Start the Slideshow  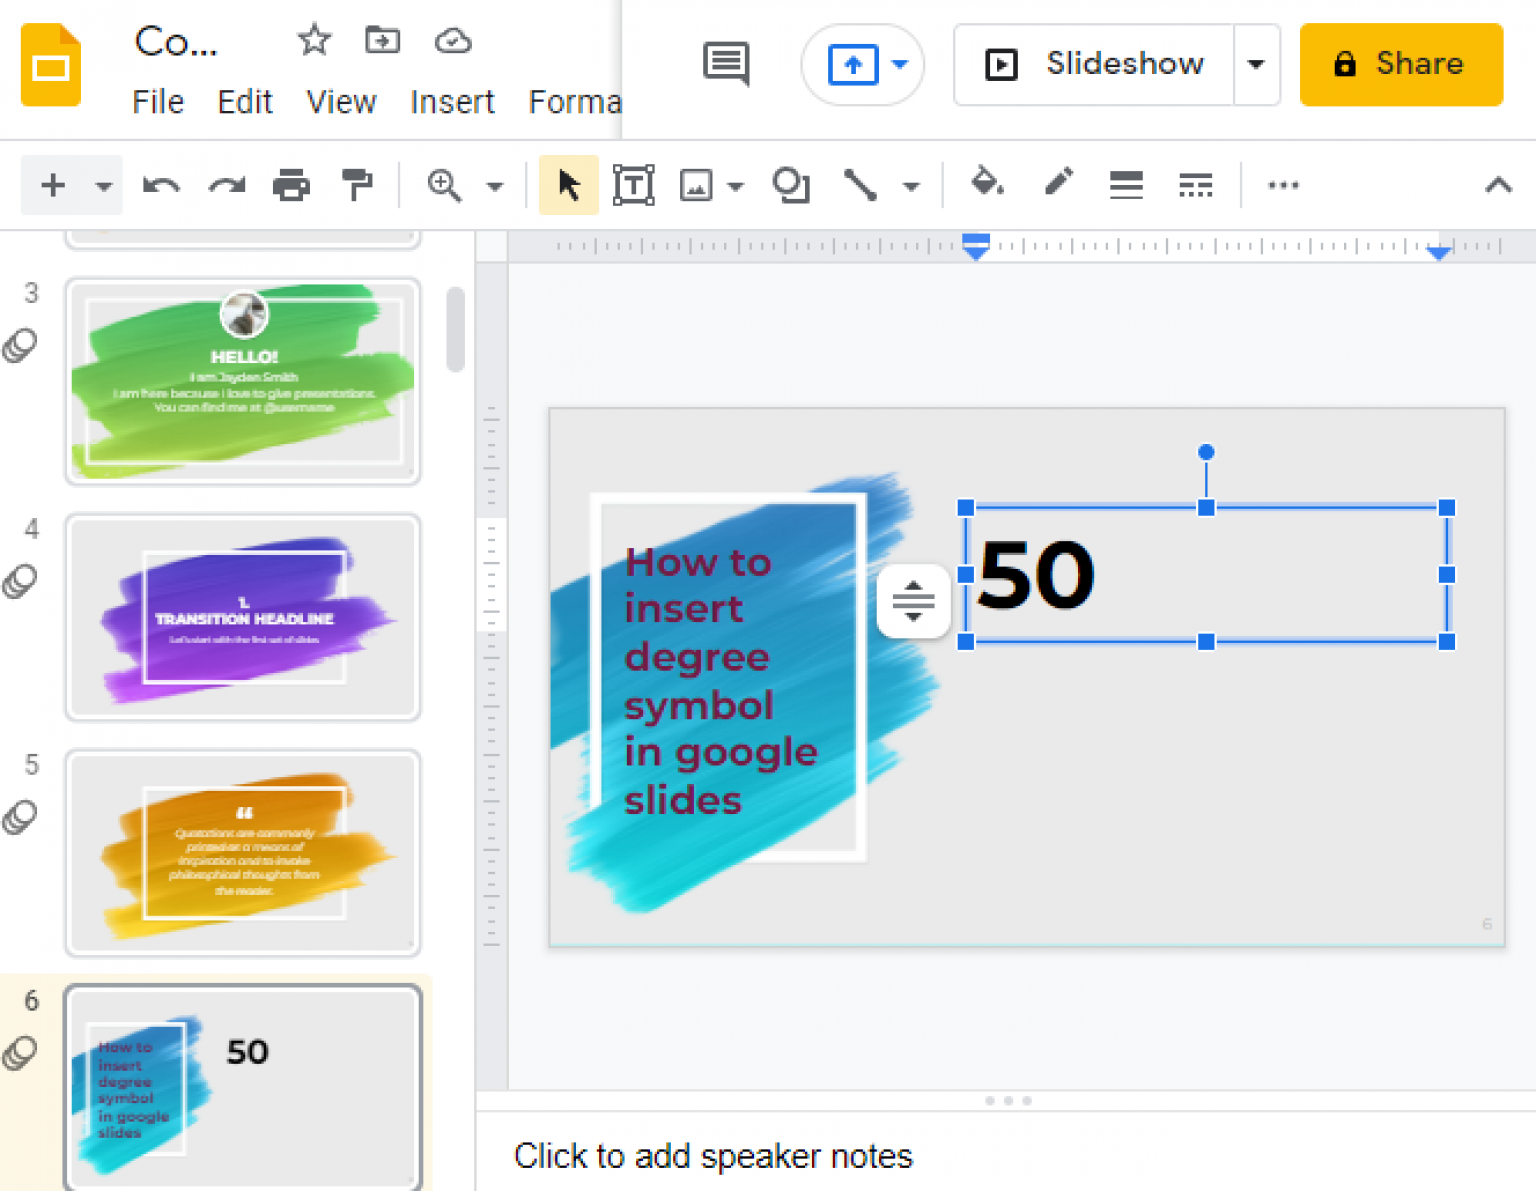coord(1094,65)
